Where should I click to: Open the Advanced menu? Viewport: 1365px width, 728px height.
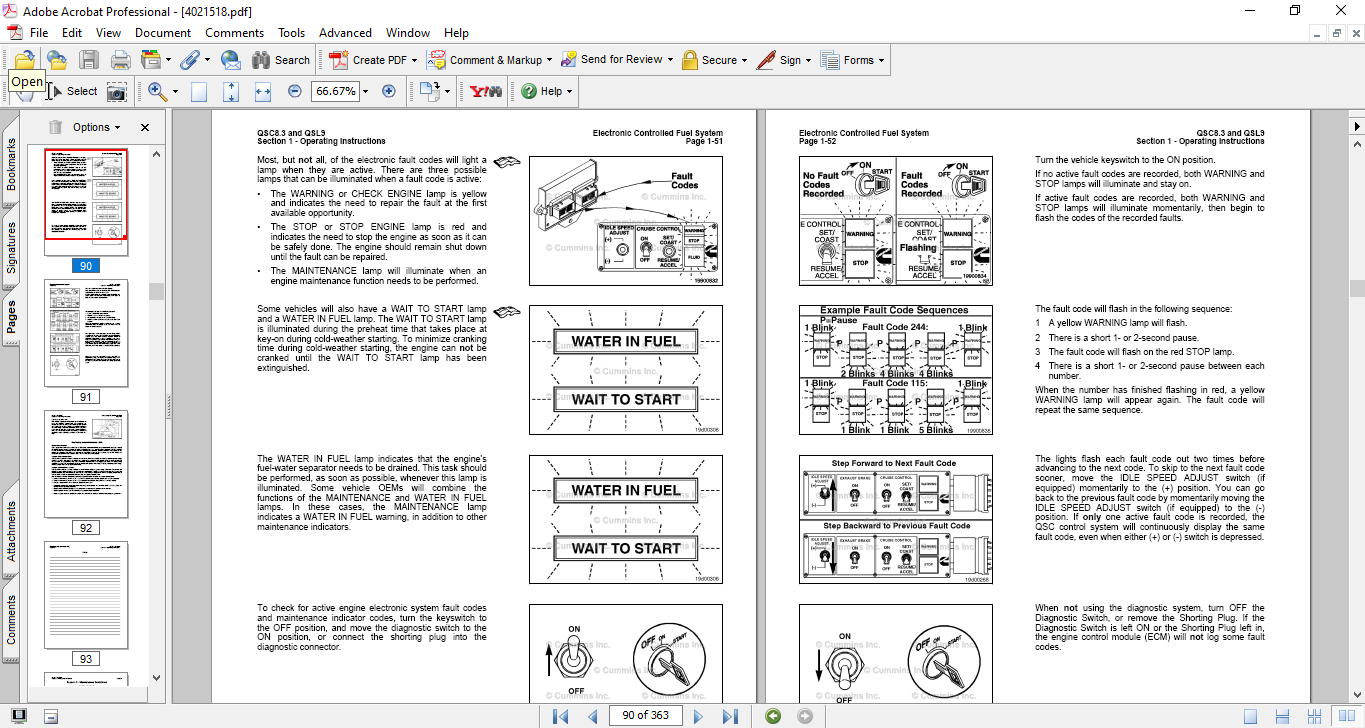345,33
